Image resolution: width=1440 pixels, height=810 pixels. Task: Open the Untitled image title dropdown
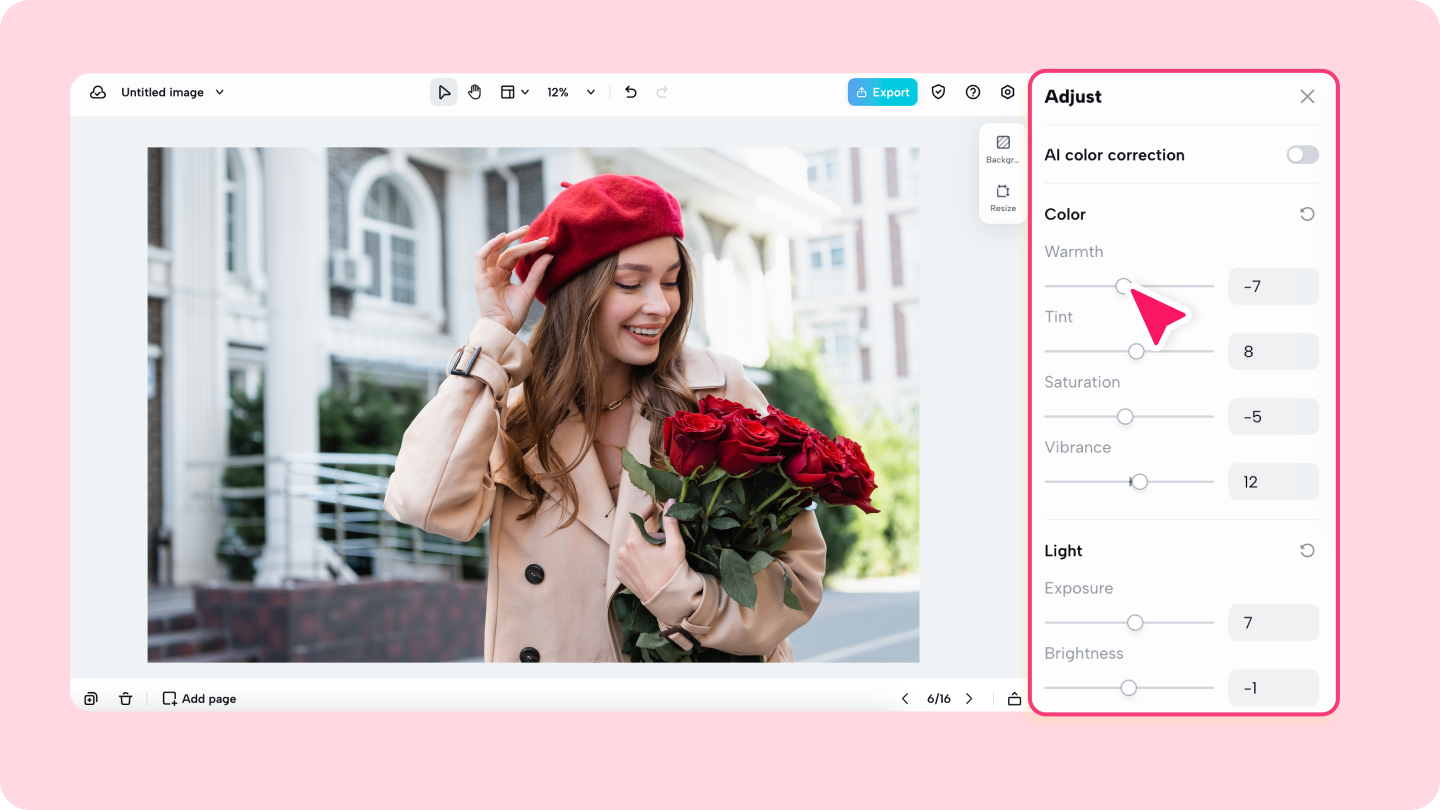[x=219, y=91]
